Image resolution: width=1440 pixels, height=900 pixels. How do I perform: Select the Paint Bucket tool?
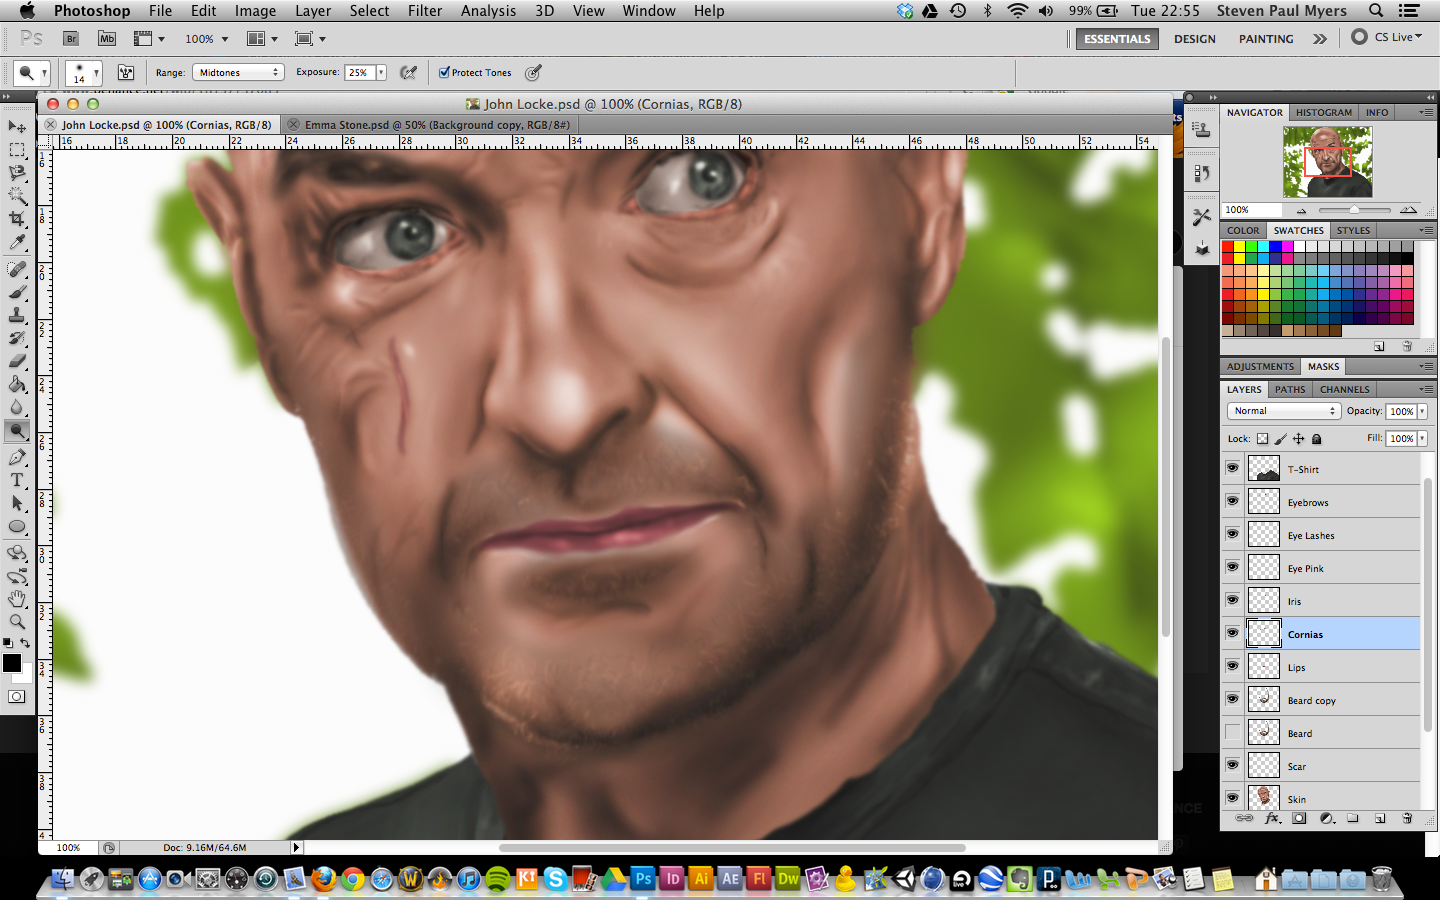pos(17,384)
